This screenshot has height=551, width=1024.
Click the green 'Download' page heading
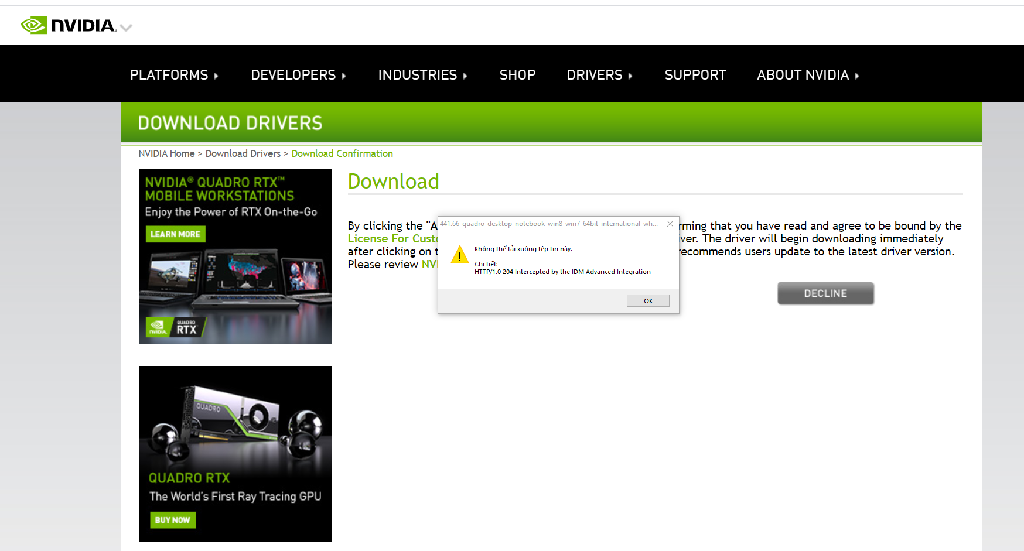pos(393,181)
